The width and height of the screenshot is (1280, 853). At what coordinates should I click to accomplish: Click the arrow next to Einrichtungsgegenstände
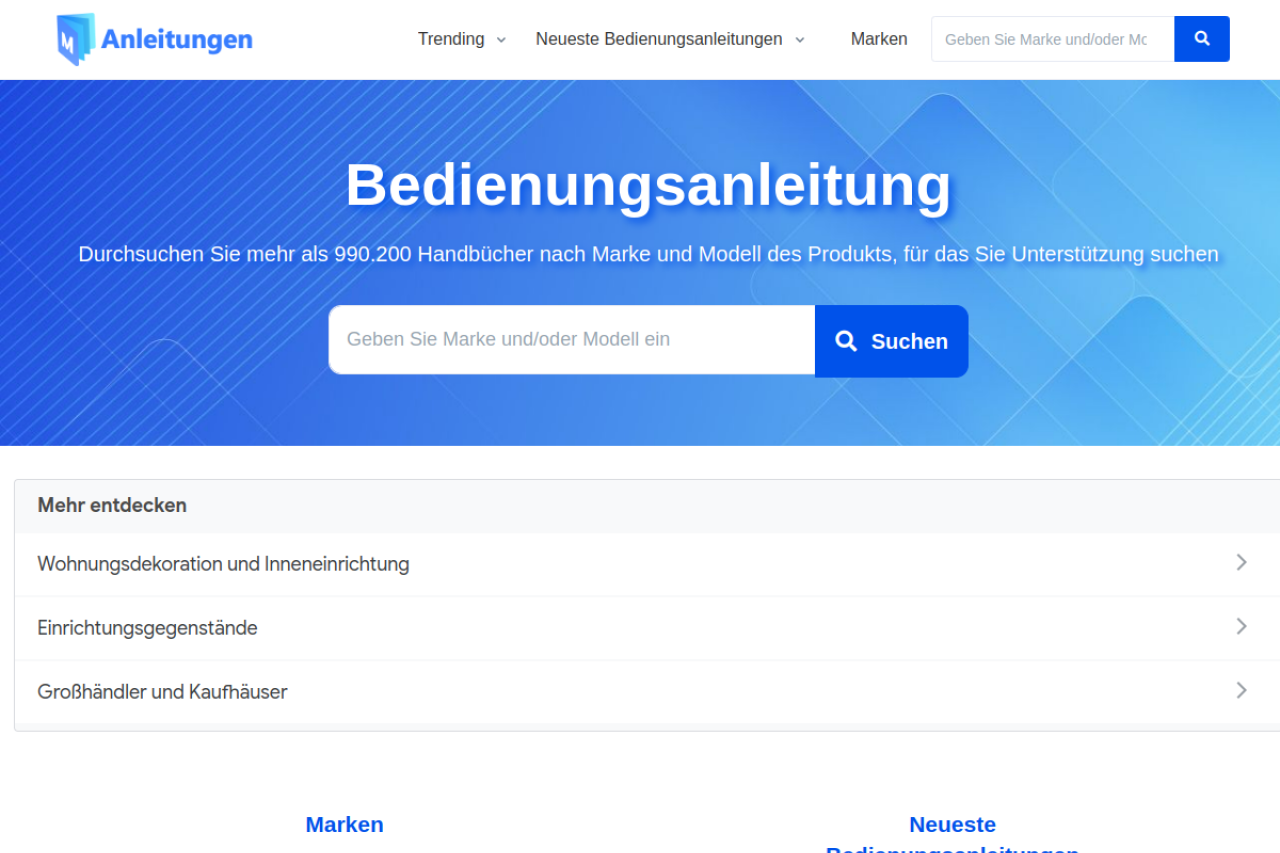1241,627
